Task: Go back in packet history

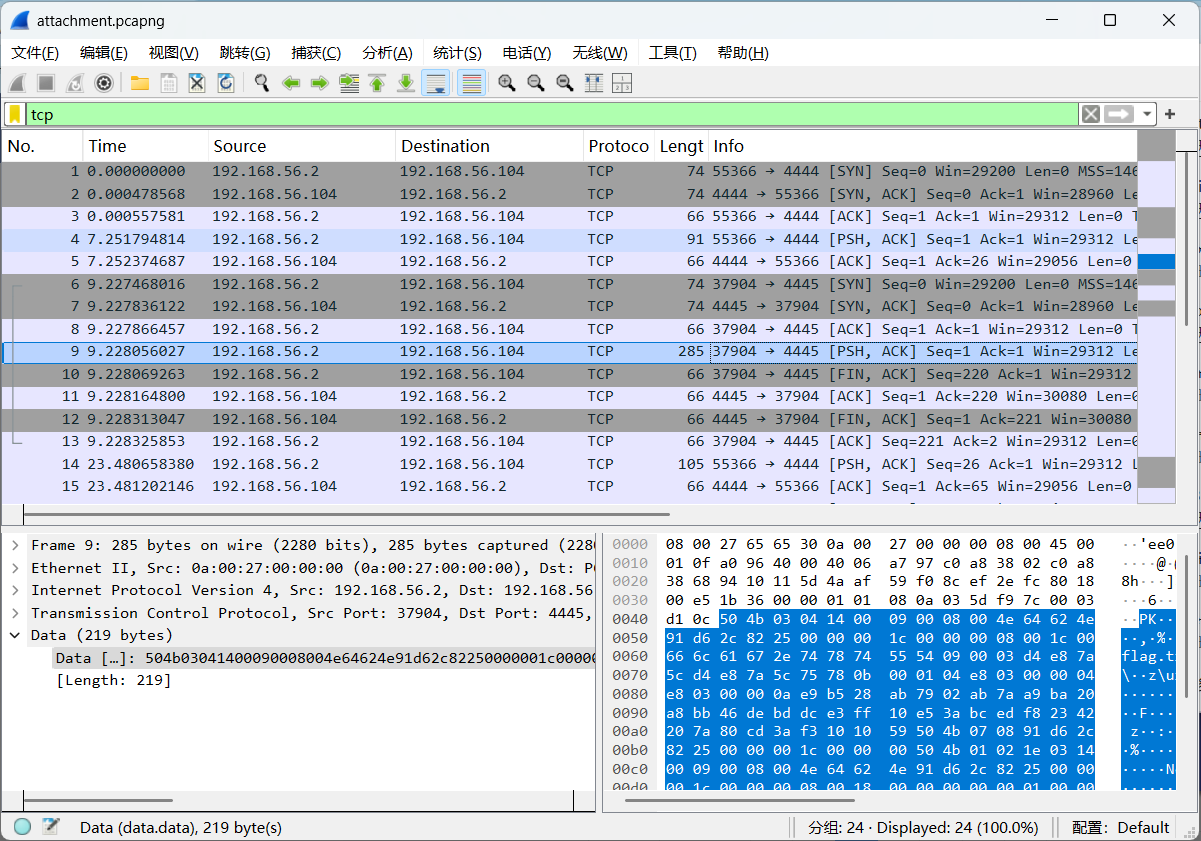Action: pos(291,83)
